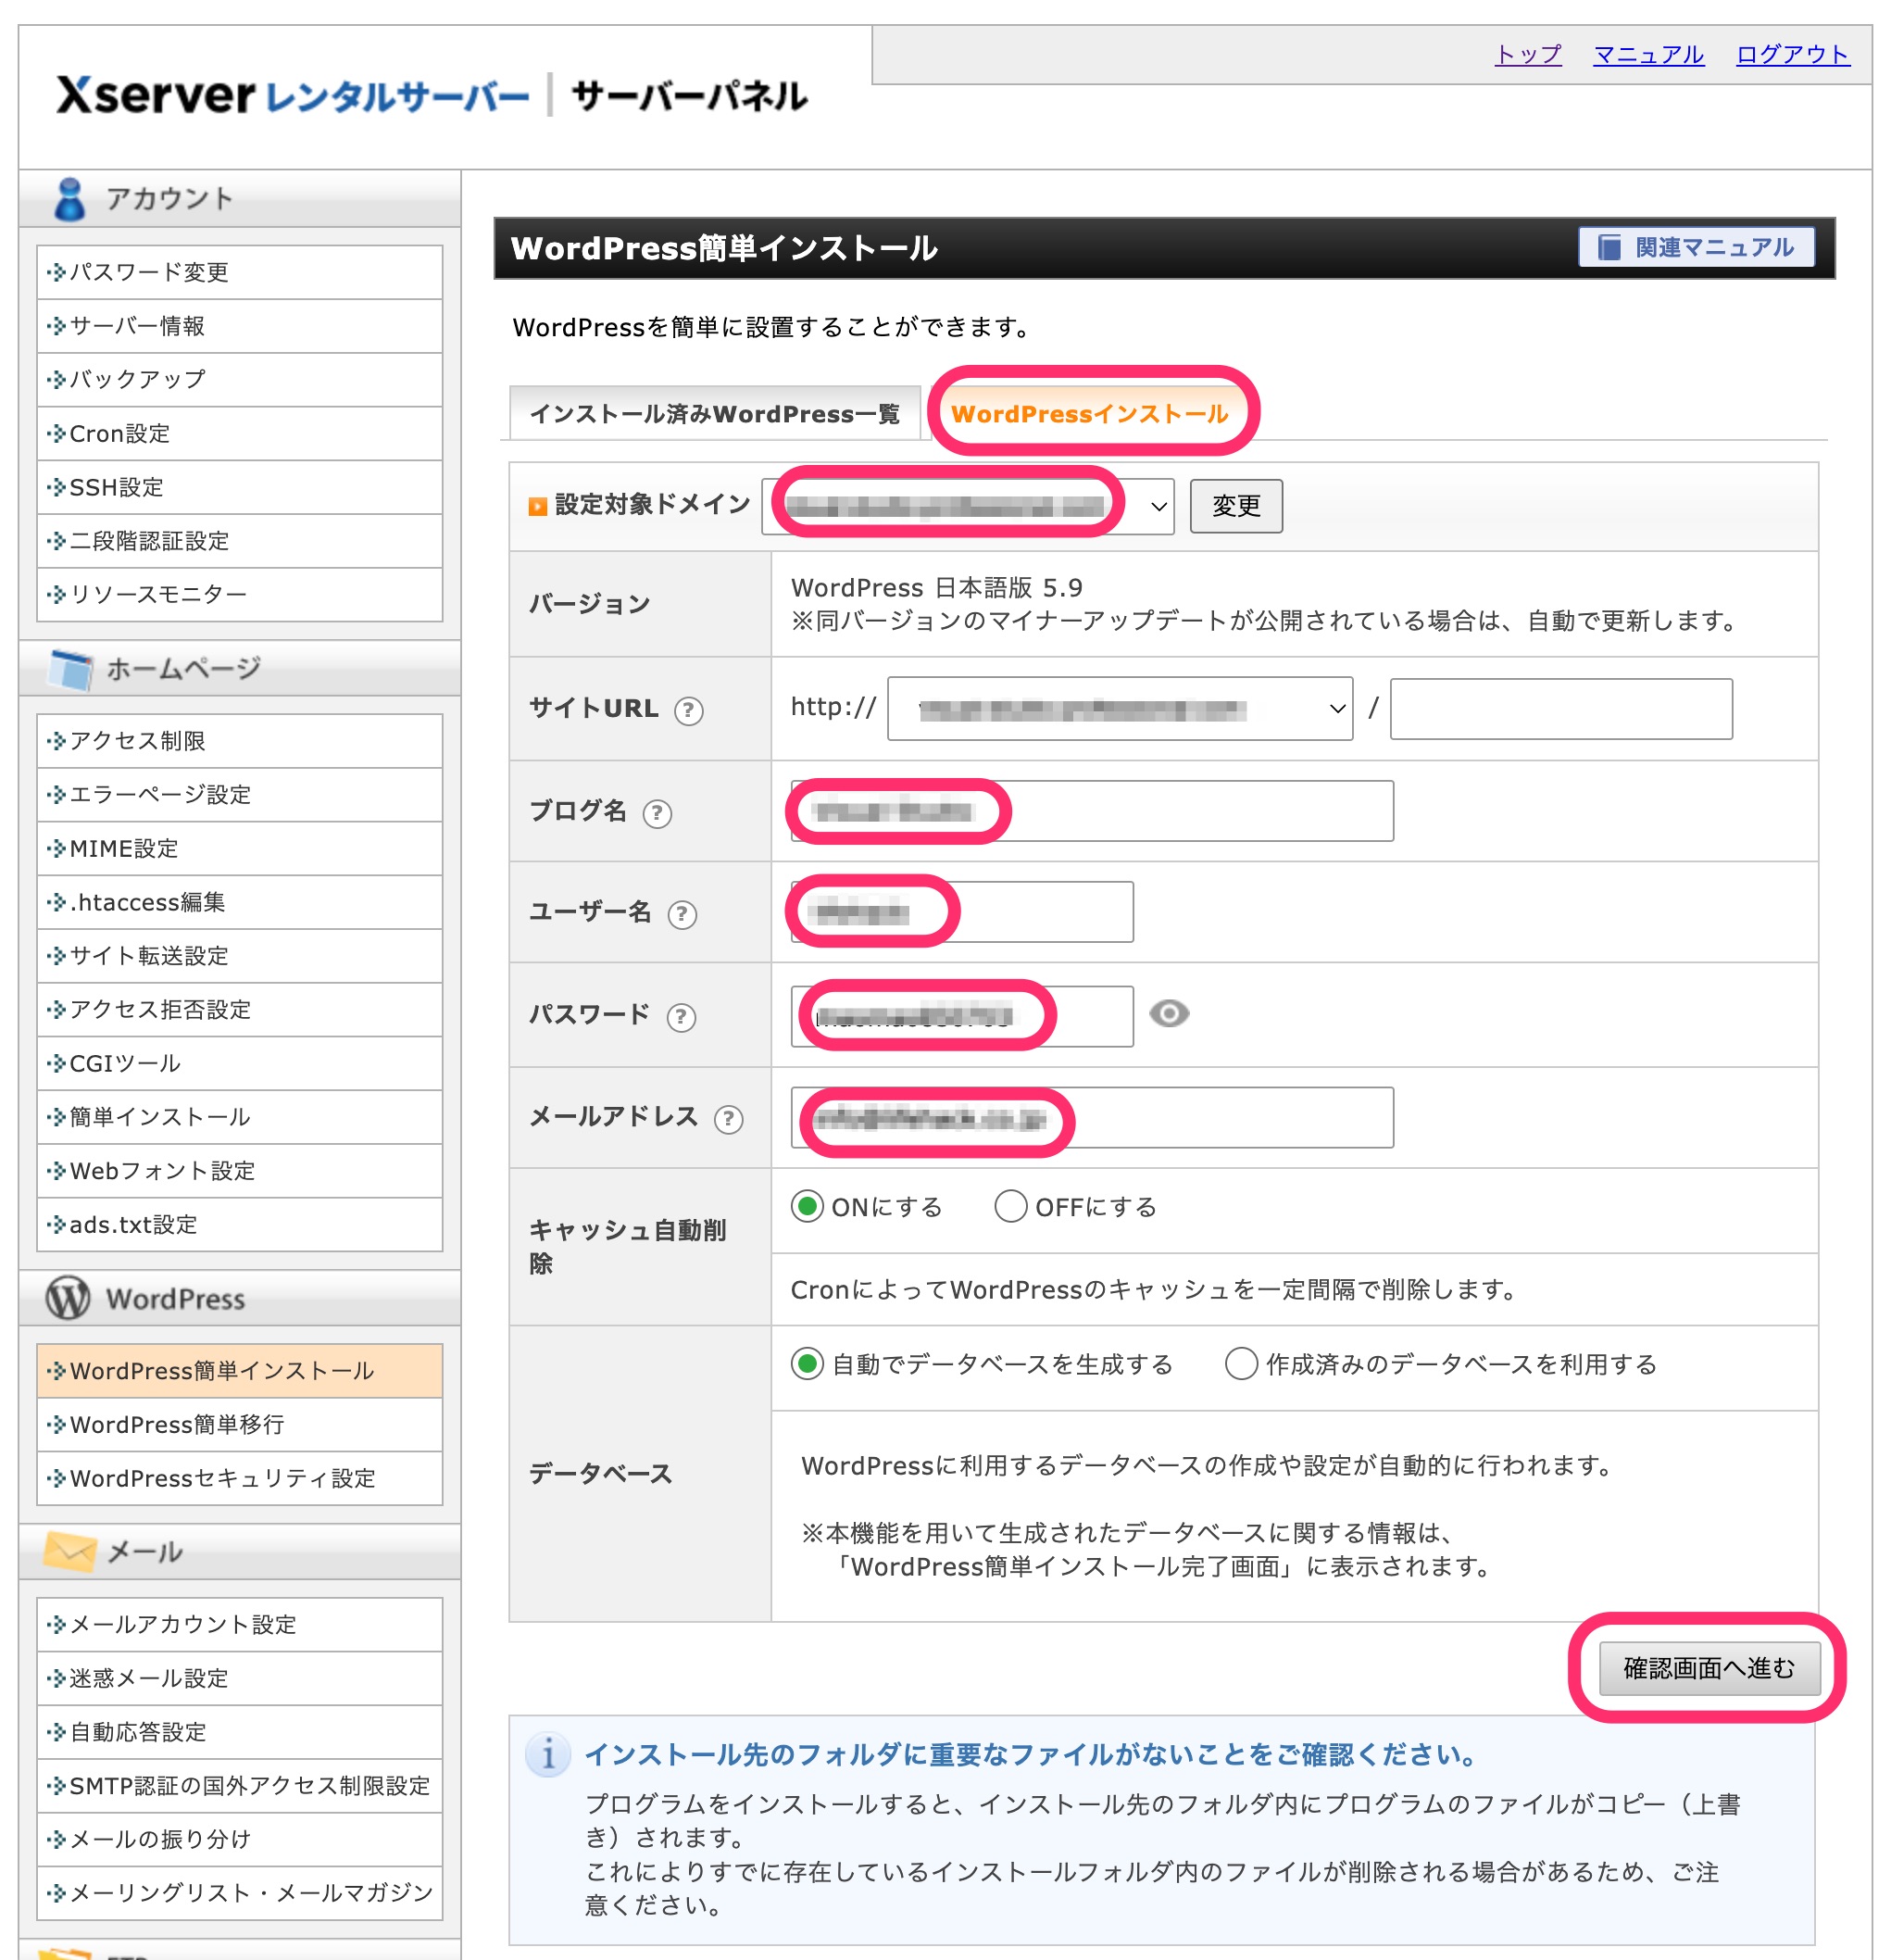This screenshot has width=1891, height=1960.
Task: Open MIME設定 in sidebar
Action: [240, 849]
